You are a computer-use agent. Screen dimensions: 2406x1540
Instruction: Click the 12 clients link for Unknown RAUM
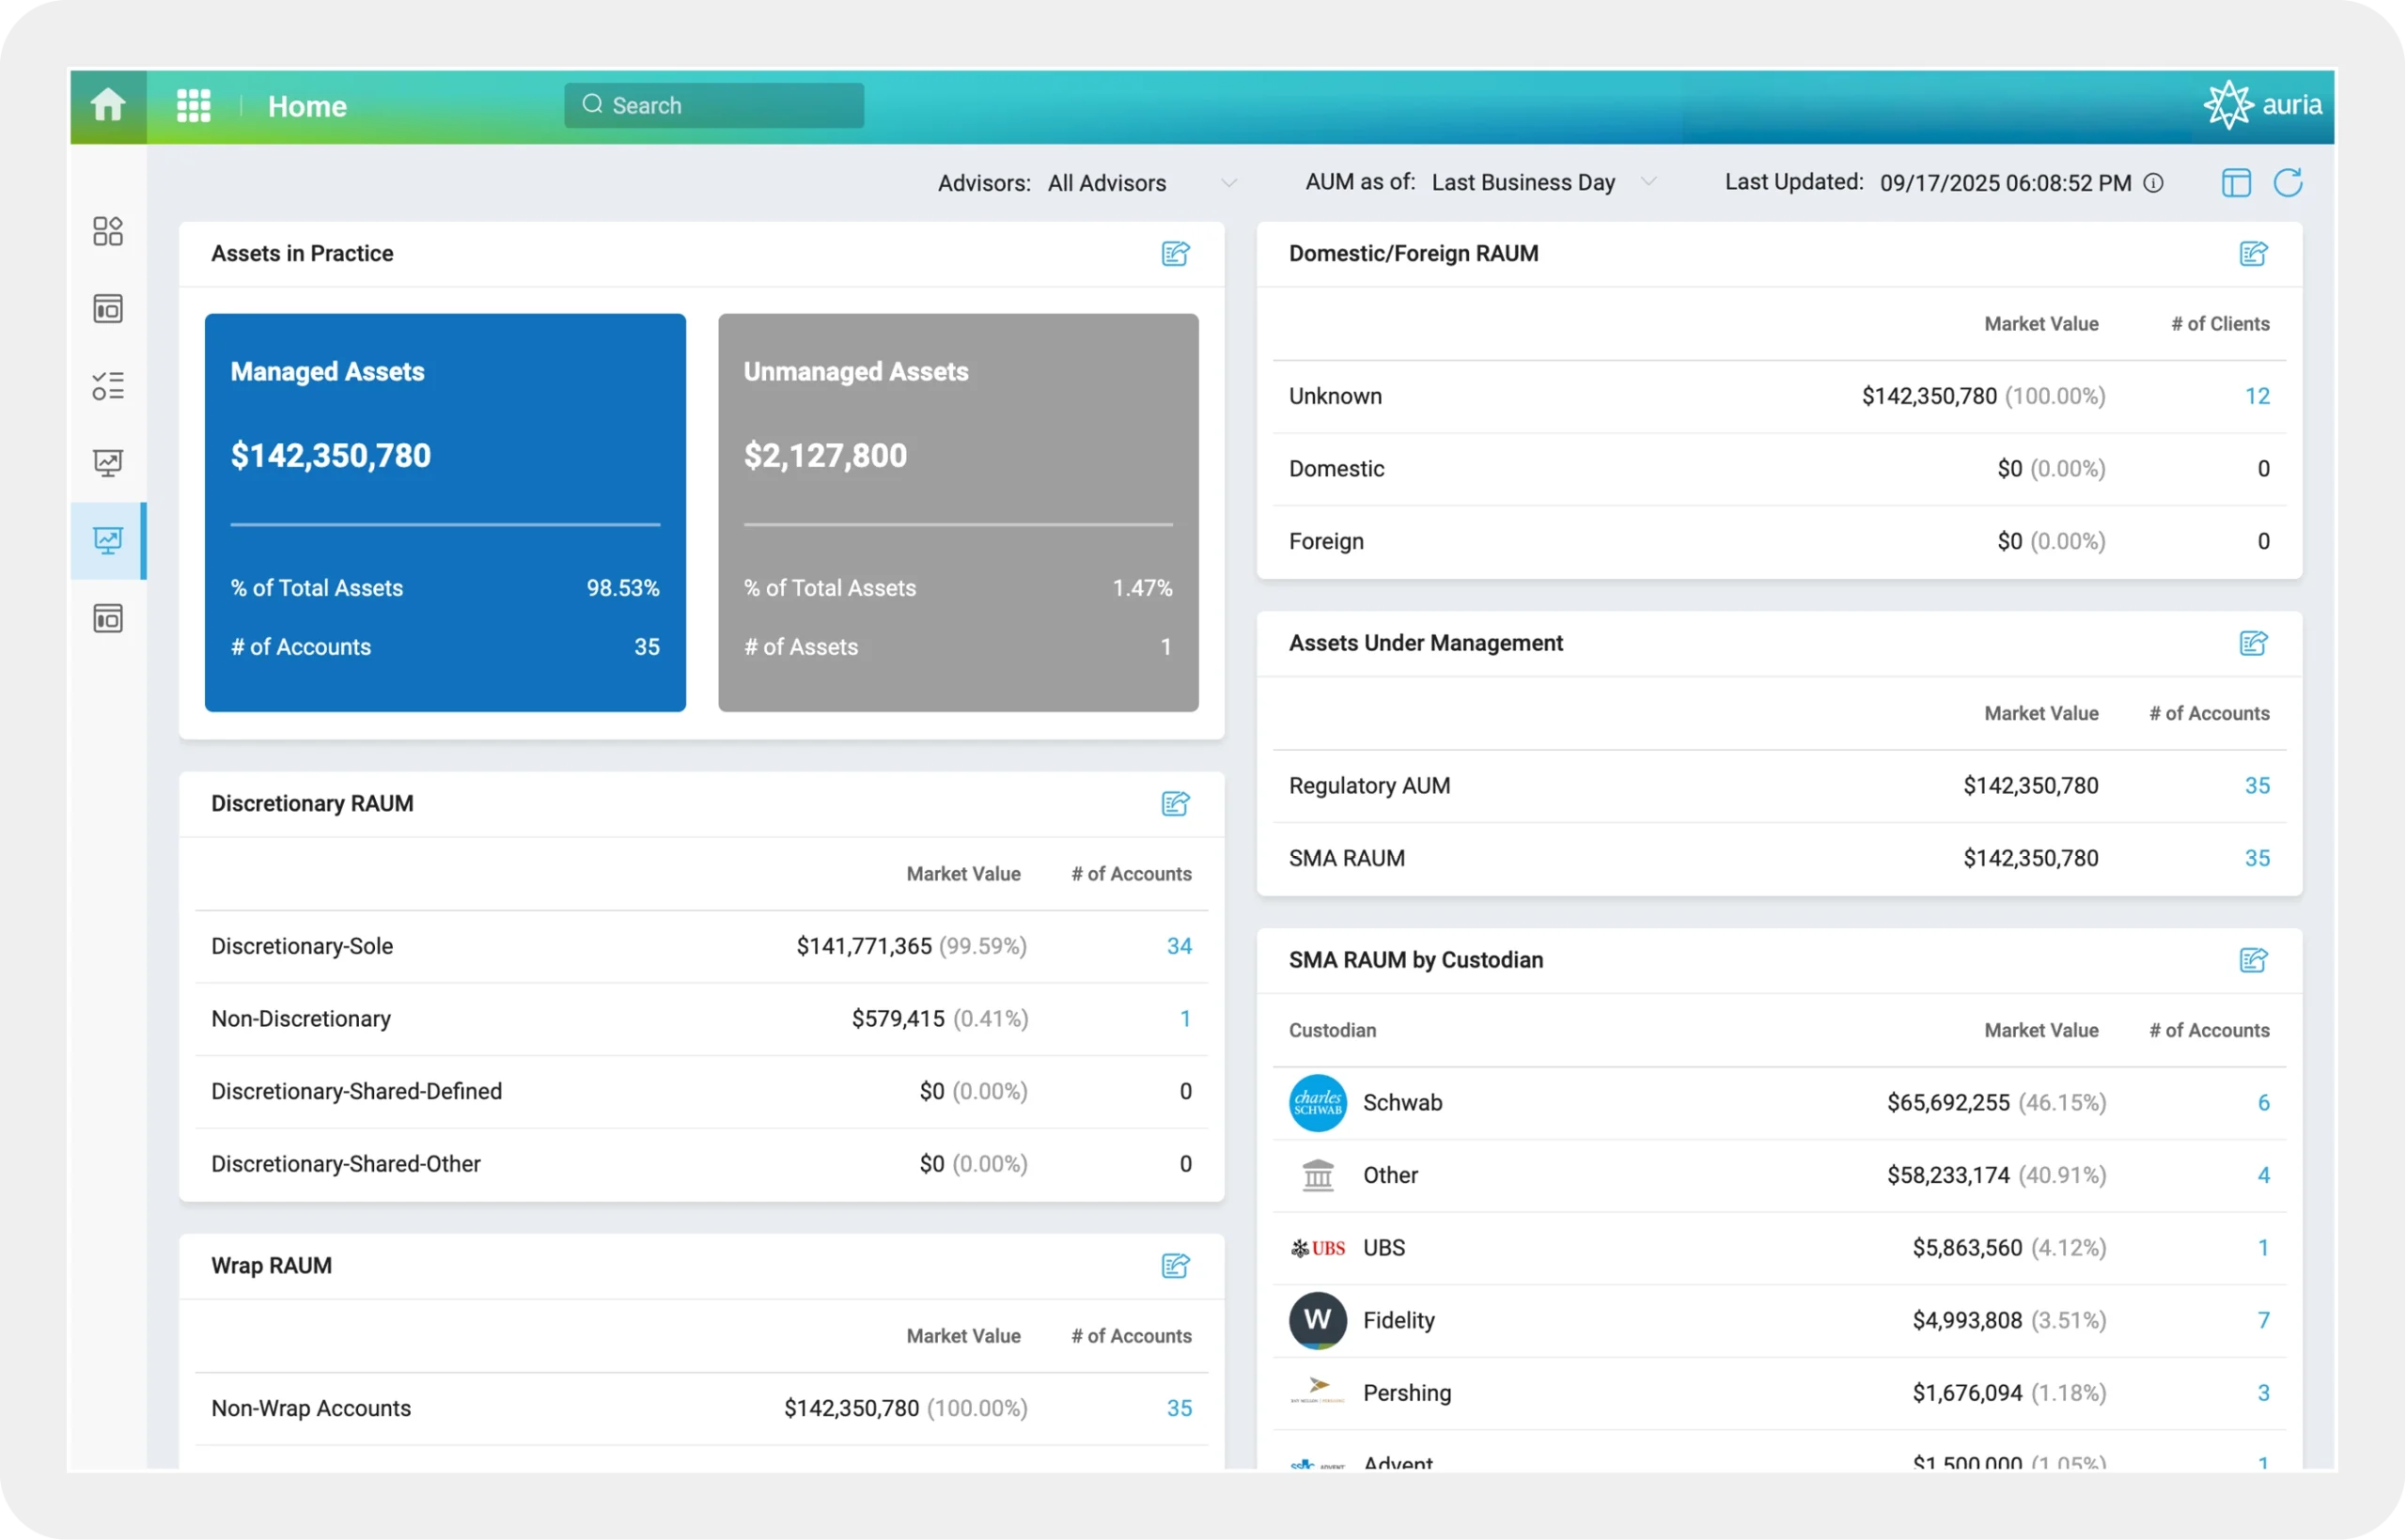point(2257,395)
